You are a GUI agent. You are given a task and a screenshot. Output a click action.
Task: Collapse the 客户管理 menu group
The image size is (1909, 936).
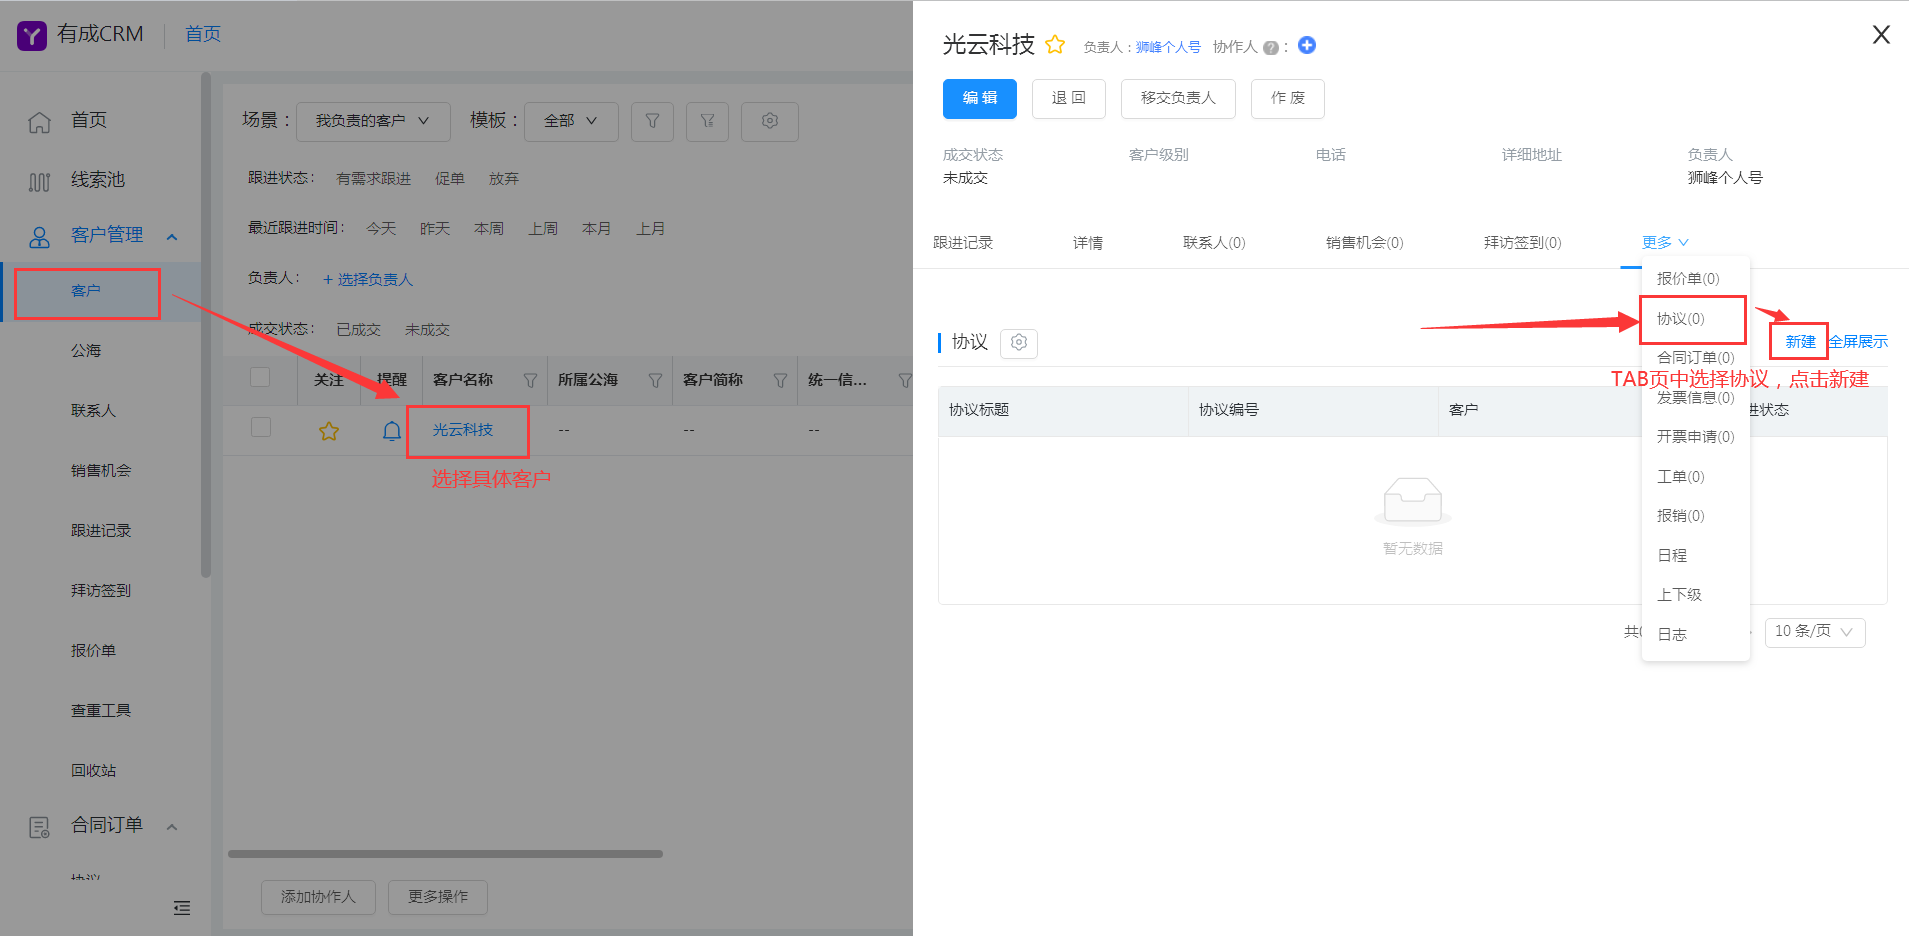point(172,237)
